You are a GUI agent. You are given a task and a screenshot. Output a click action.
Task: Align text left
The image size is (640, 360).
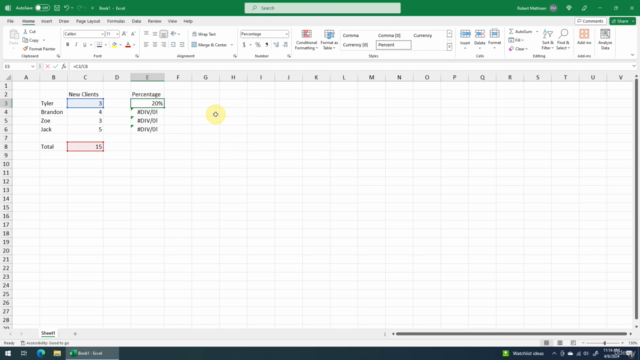click(146, 44)
